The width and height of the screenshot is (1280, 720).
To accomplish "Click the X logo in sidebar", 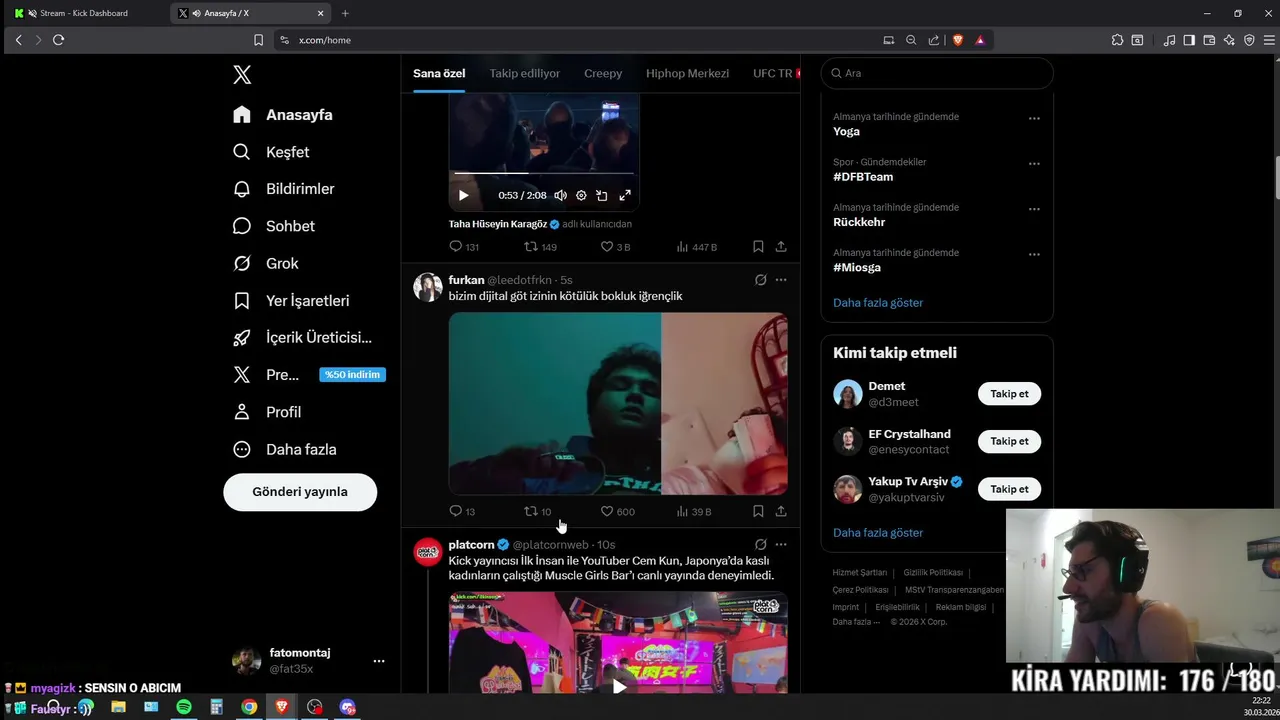I will pos(242,74).
